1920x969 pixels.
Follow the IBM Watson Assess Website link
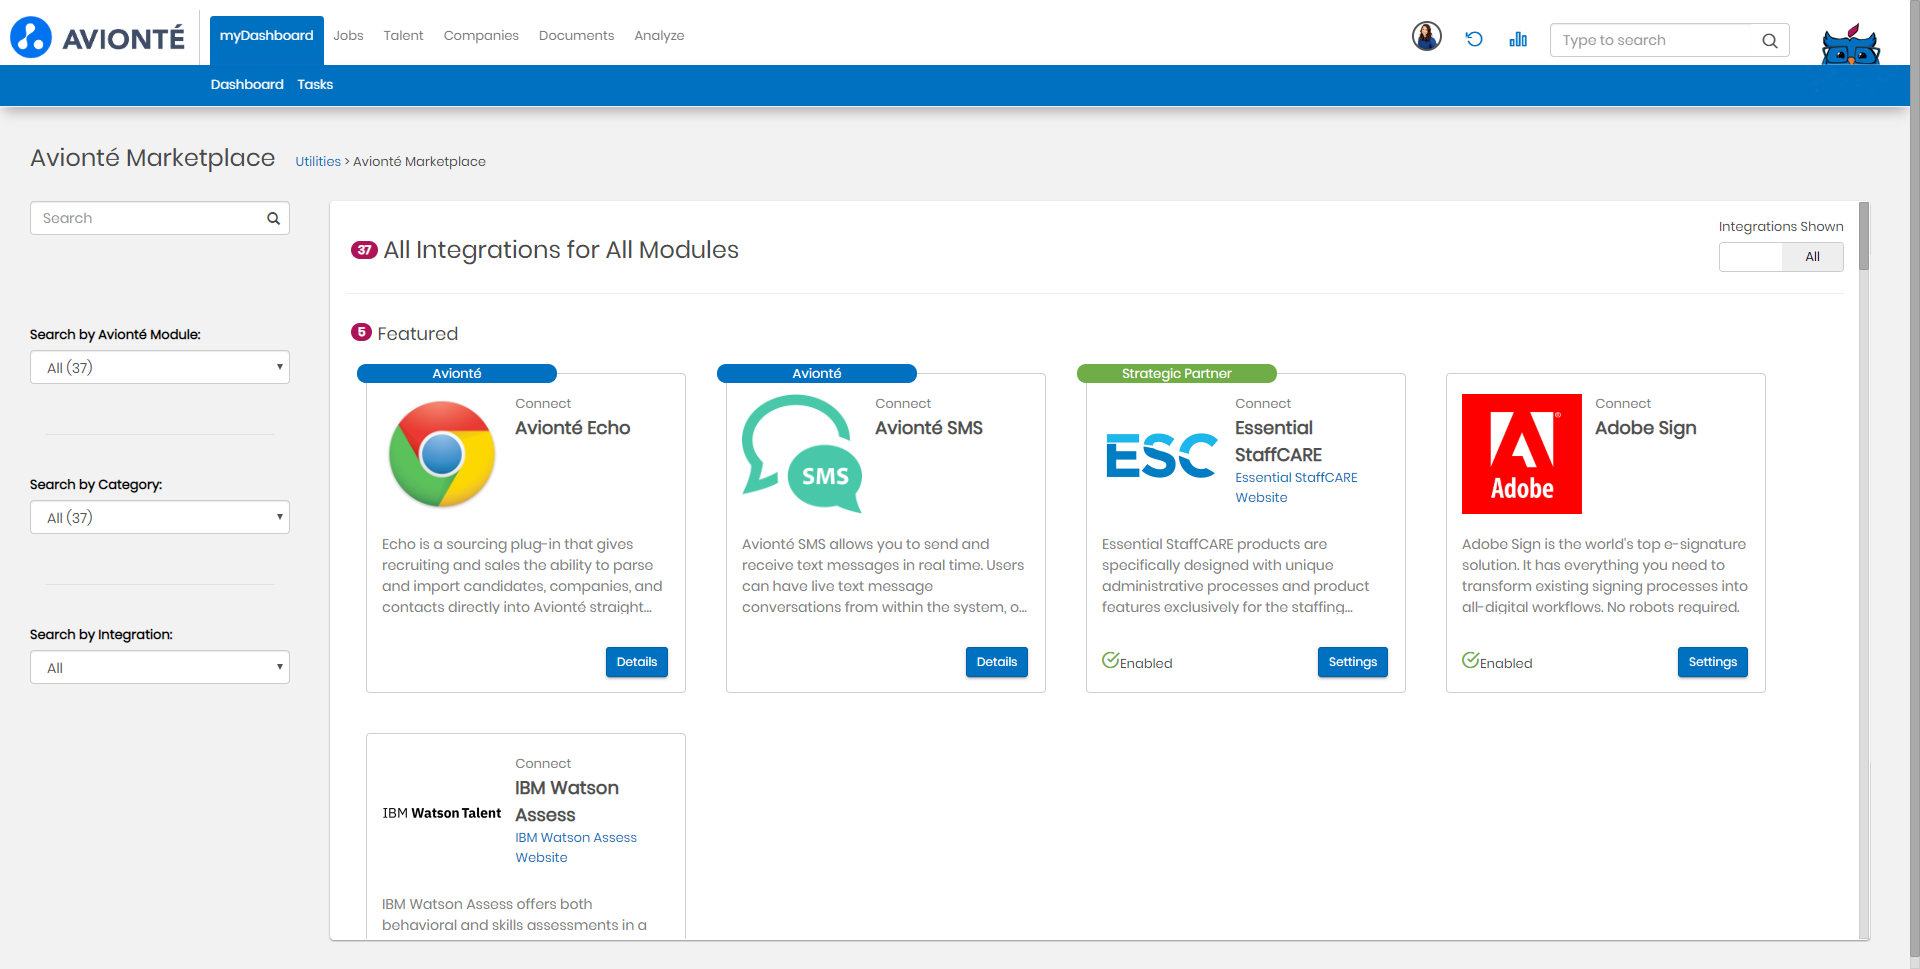(576, 847)
